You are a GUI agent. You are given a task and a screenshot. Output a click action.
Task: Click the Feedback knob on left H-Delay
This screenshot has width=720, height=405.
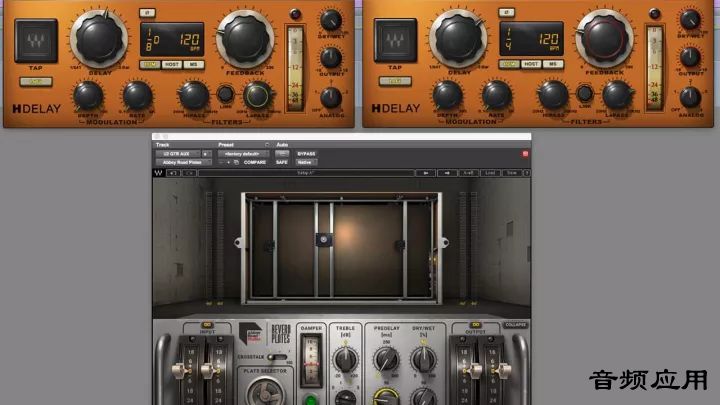coord(246,39)
